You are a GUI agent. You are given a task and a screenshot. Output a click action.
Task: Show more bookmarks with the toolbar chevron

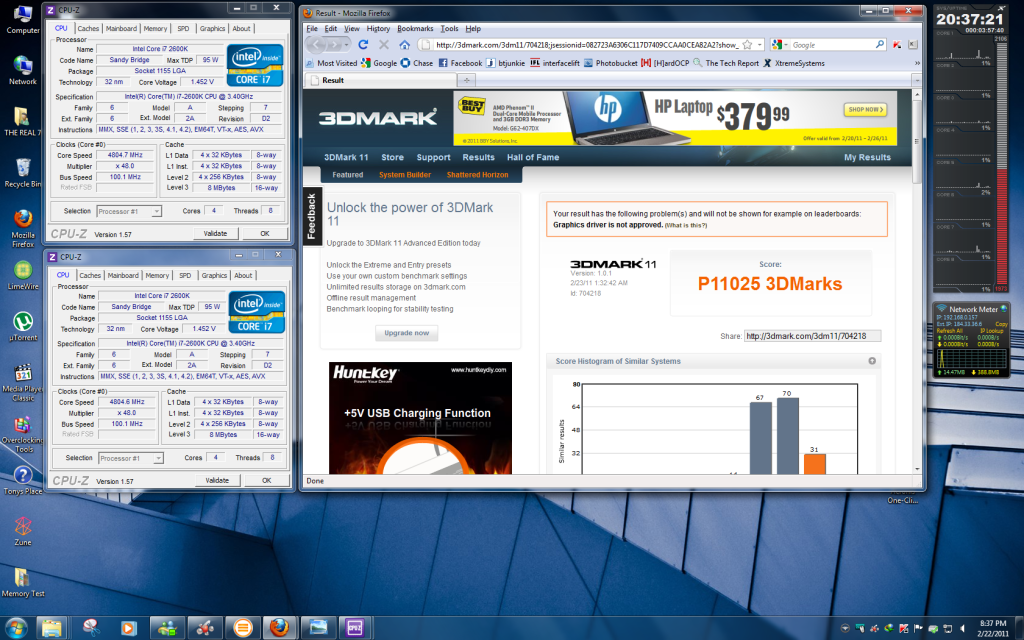pyautogui.click(x=917, y=63)
